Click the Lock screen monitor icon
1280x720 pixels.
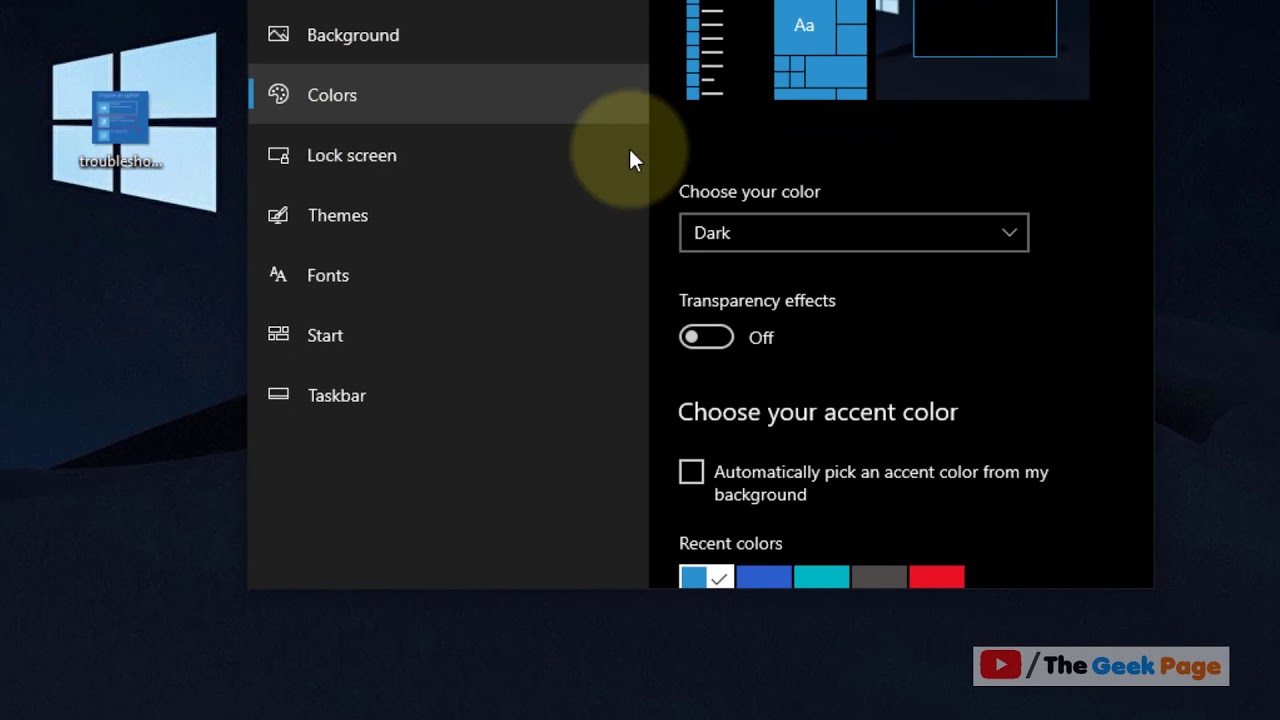(x=278, y=155)
